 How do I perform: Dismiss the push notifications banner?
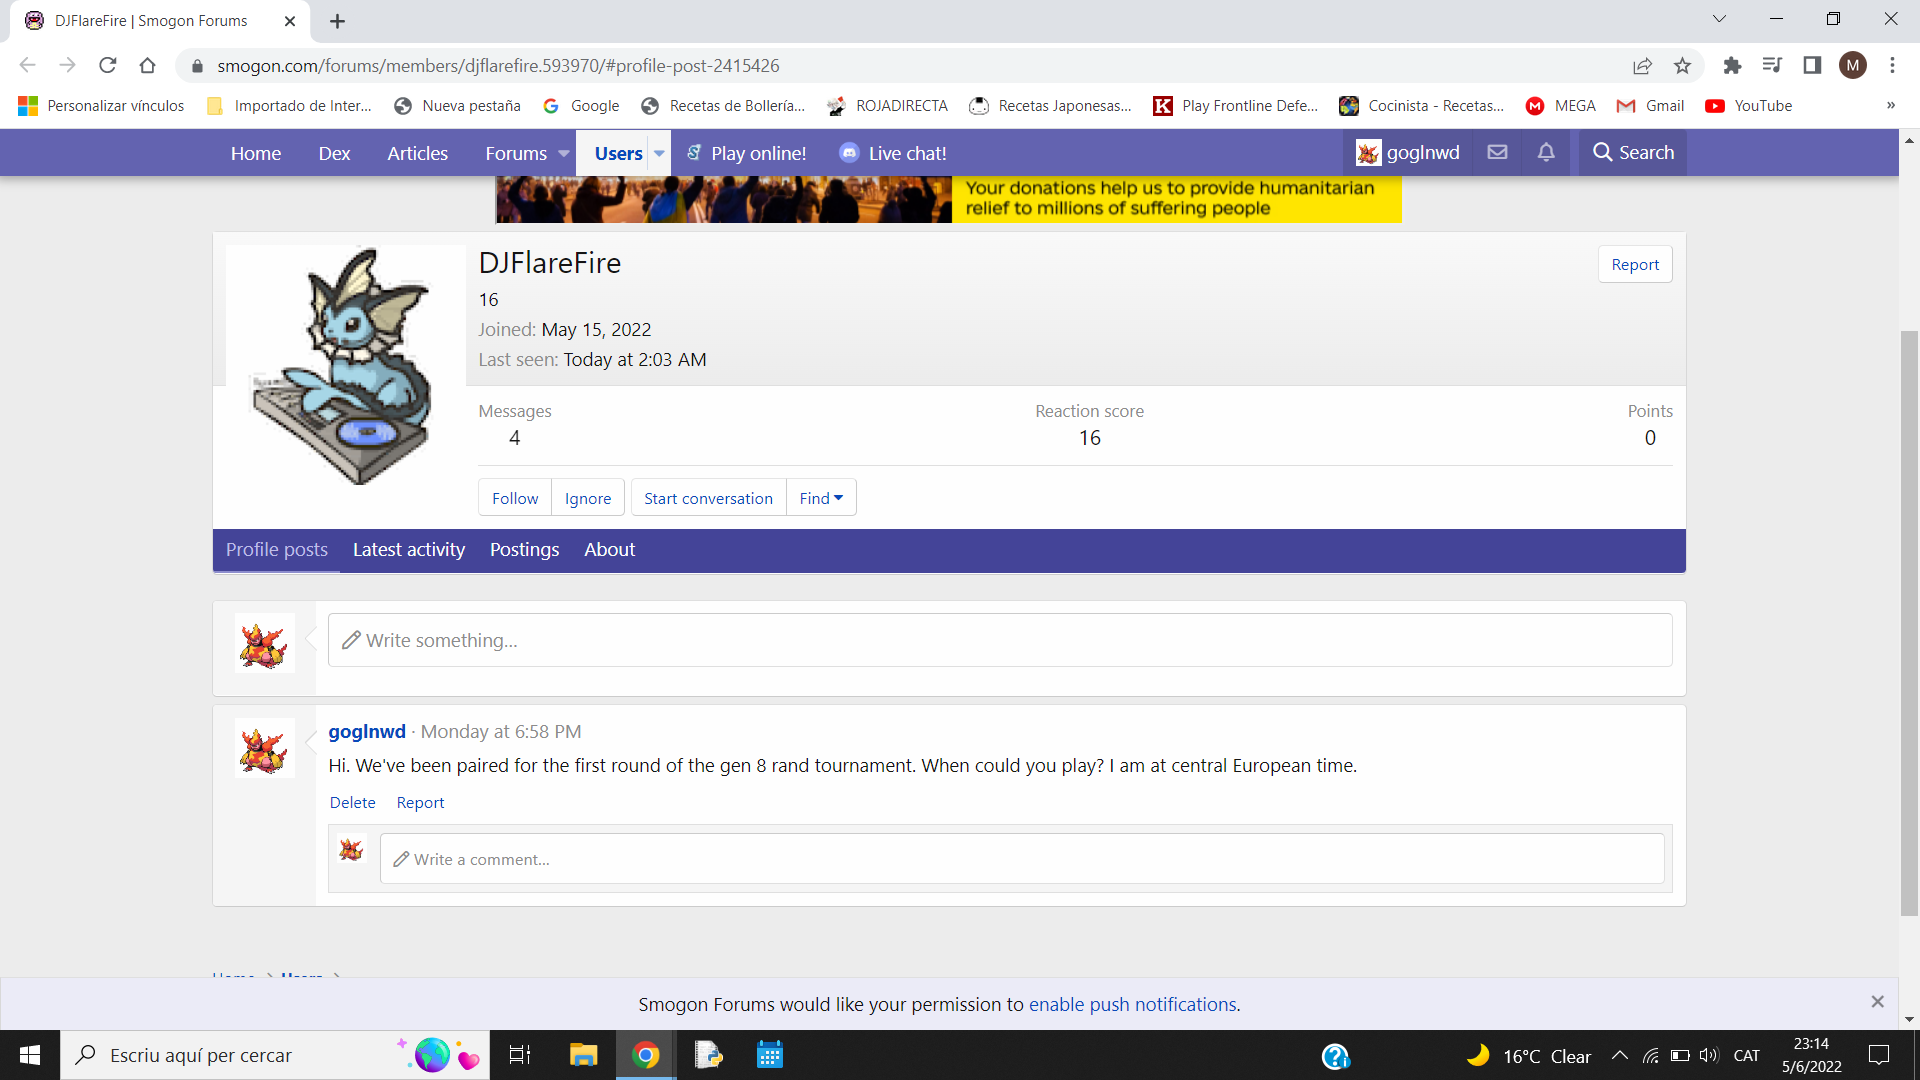coord(1877,1002)
